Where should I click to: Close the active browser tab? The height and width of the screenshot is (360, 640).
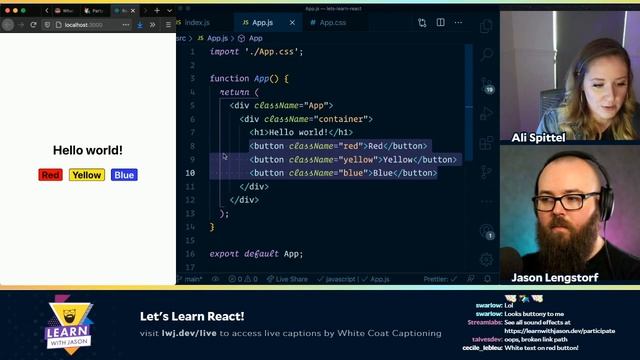pos(133,11)
